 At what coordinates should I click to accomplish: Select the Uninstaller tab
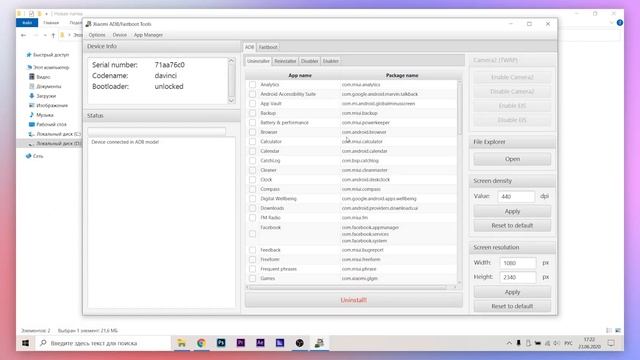(x=258, y=61)
